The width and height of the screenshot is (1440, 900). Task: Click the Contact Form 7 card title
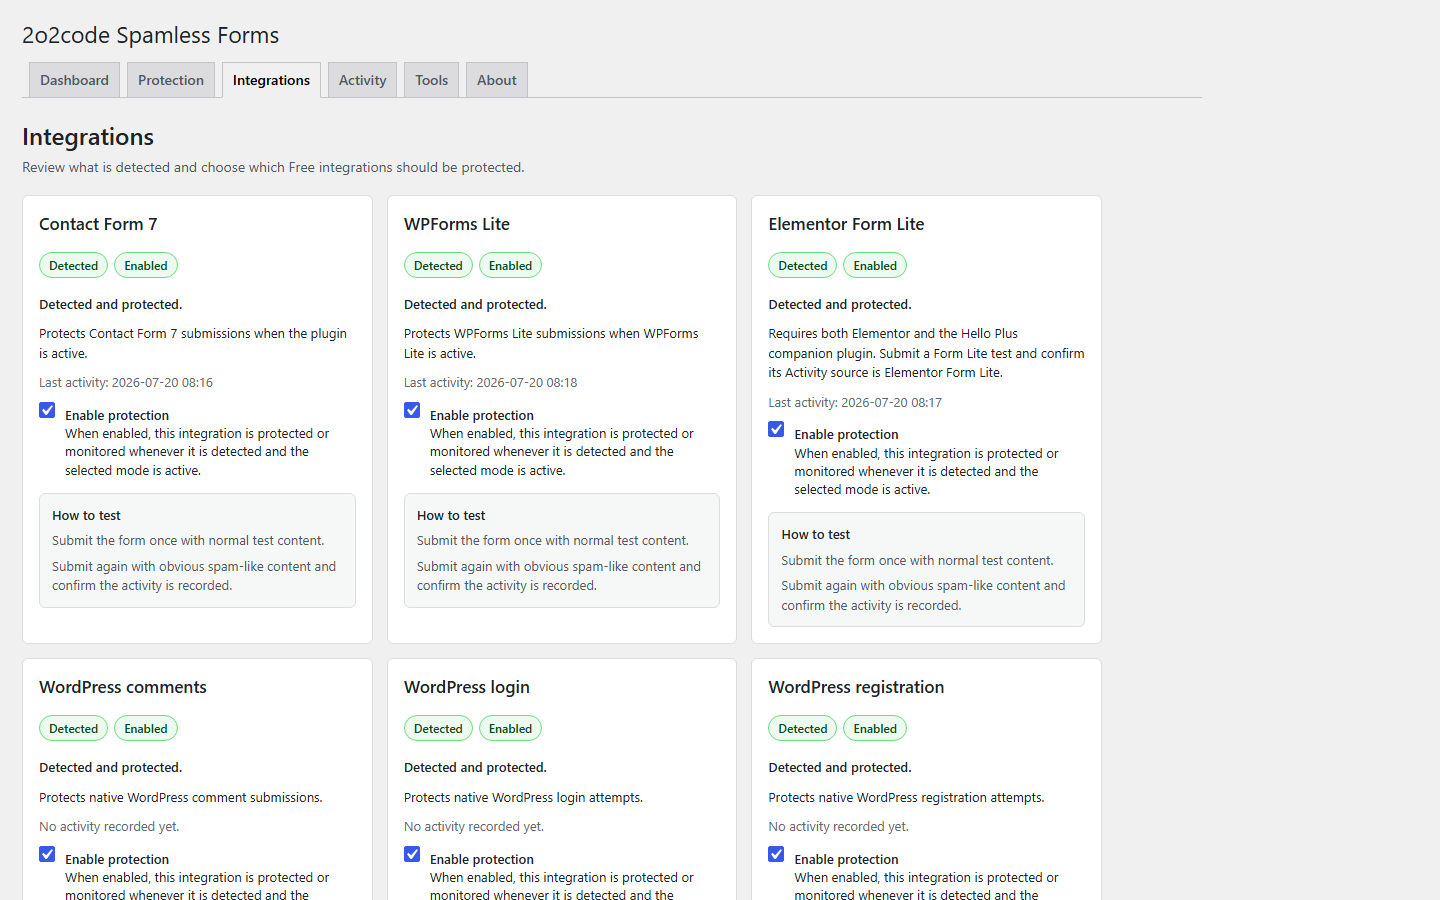[98, 224]
